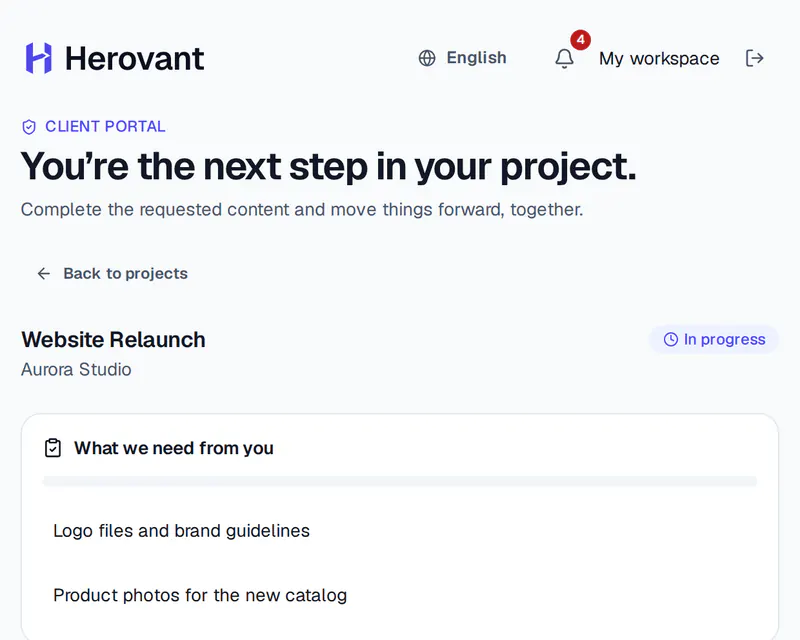Screen dimensions: 800x640
Task: Click the What we need from you heading
Action: 174,448
